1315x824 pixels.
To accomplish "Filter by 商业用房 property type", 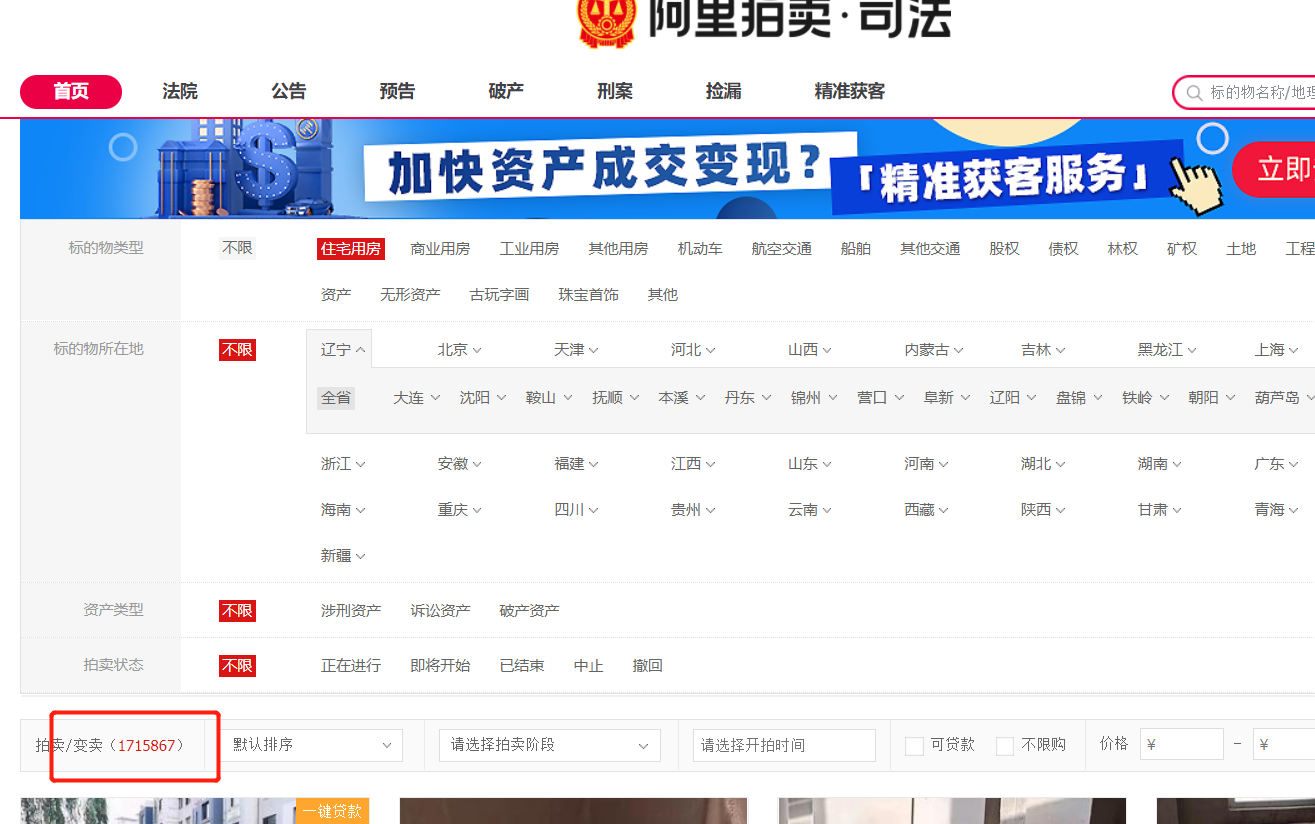I will 440,249.
